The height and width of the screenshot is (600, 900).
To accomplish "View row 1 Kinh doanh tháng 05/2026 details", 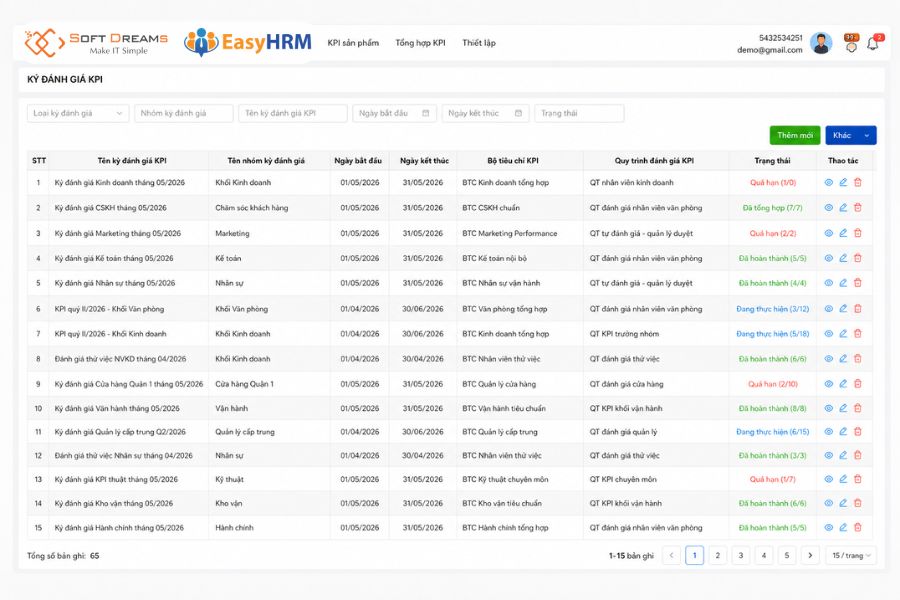I will (828, 183).
